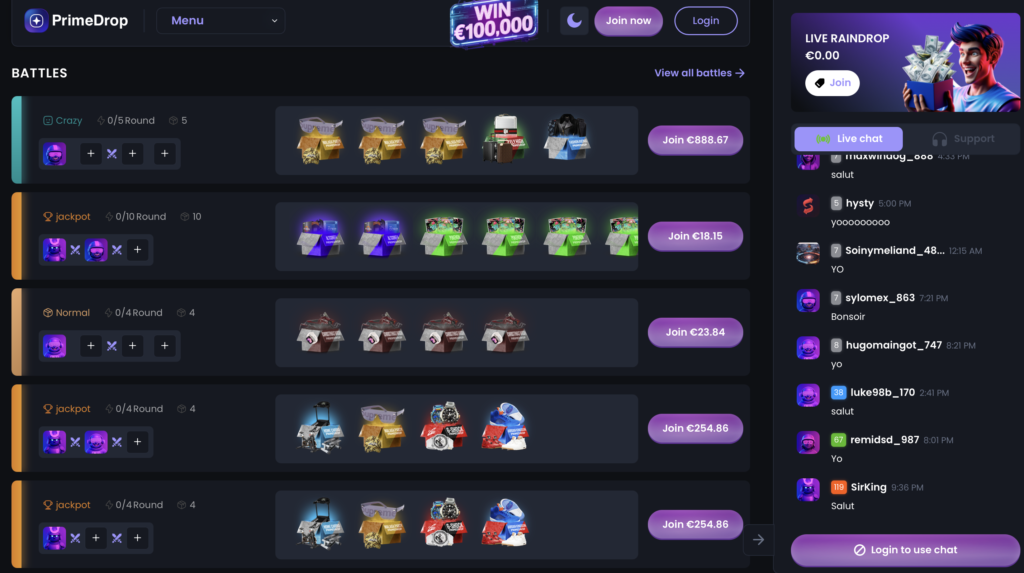
Task: Click the sneaker case in last jackpot battle
Action: point(505,523)
